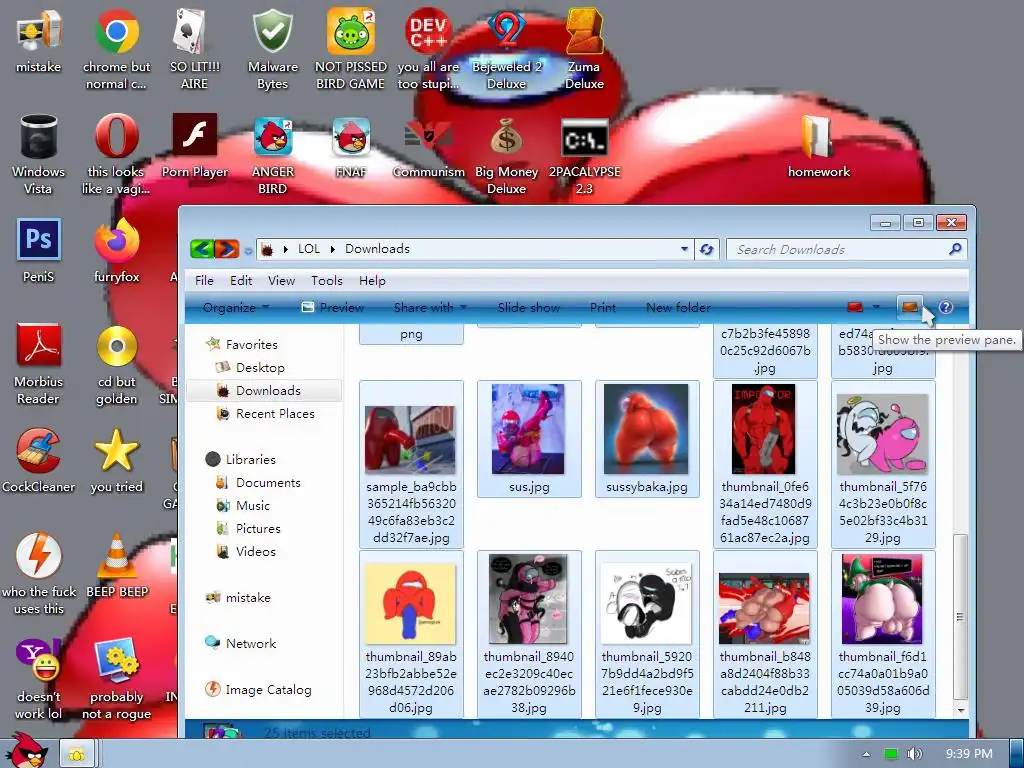Select the sus.jpg file

tap(529, 439)
